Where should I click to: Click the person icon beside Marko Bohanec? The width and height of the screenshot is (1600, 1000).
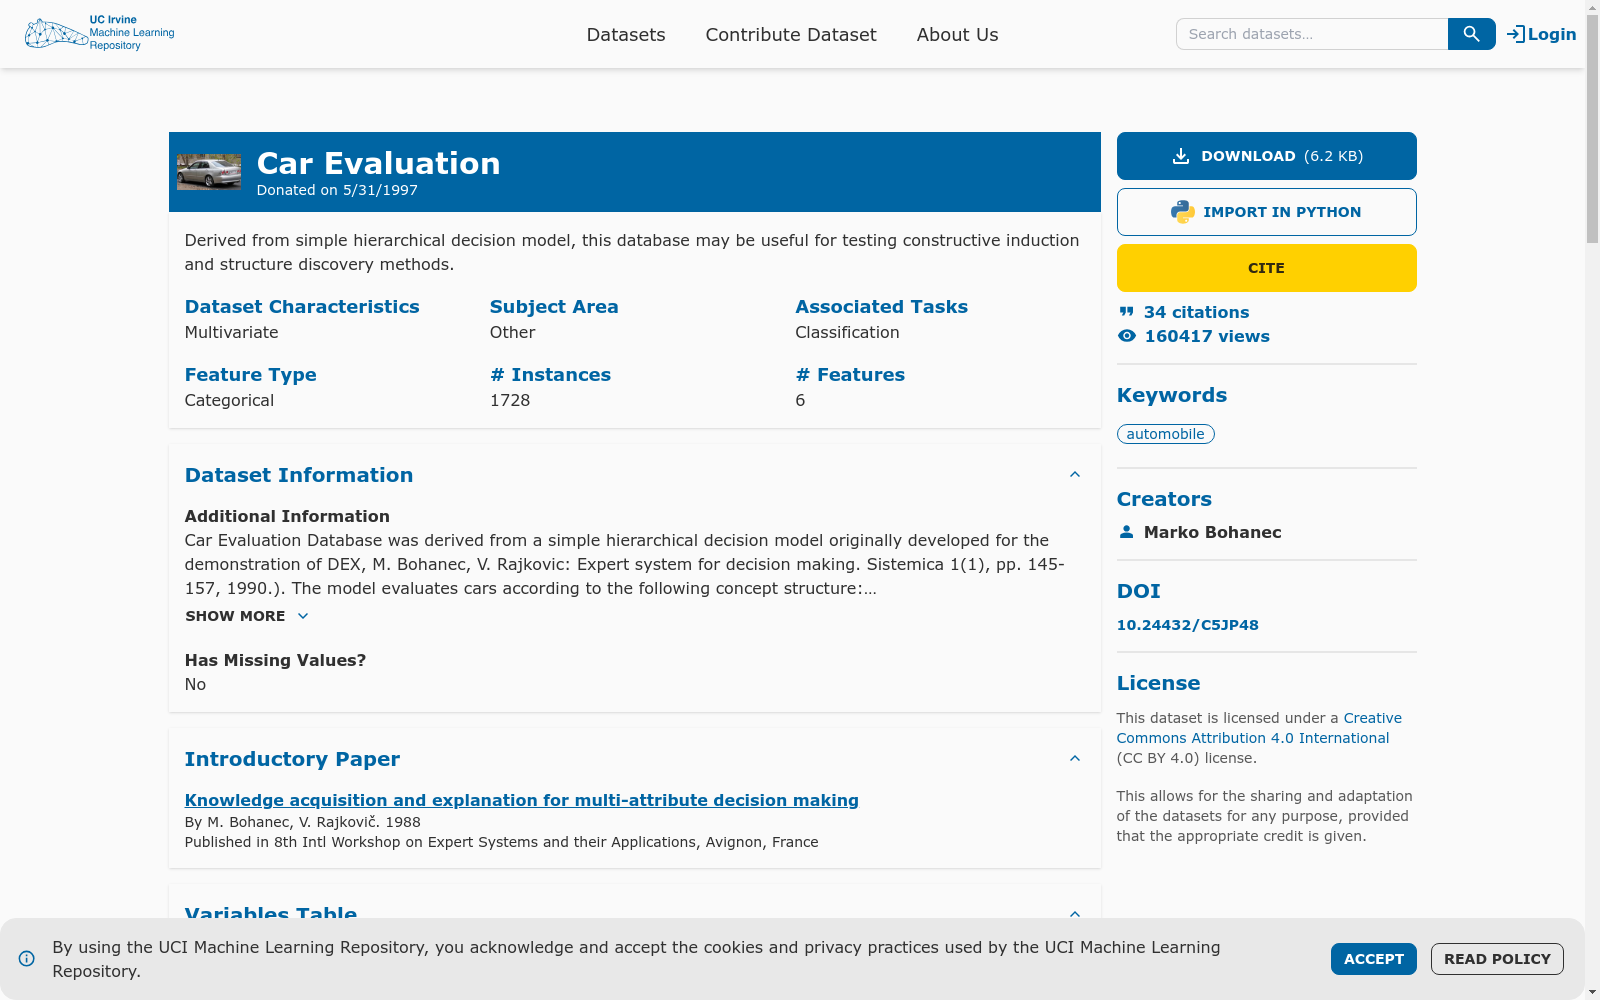click(1127, 532)
